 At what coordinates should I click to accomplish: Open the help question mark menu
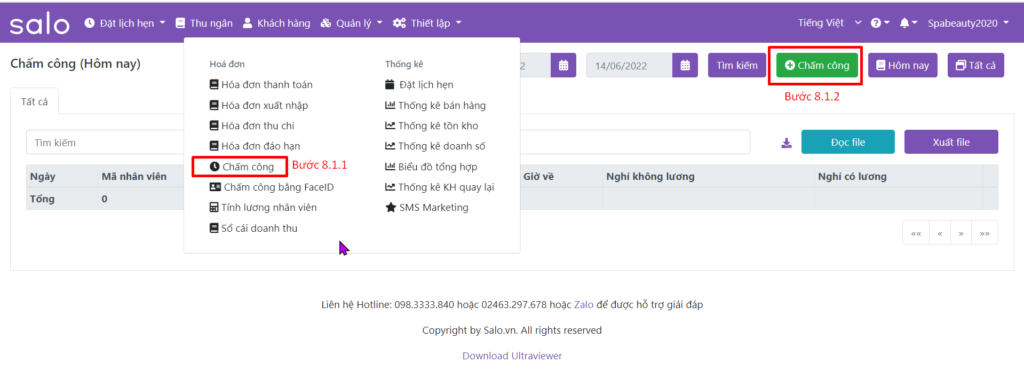(880, 23)
